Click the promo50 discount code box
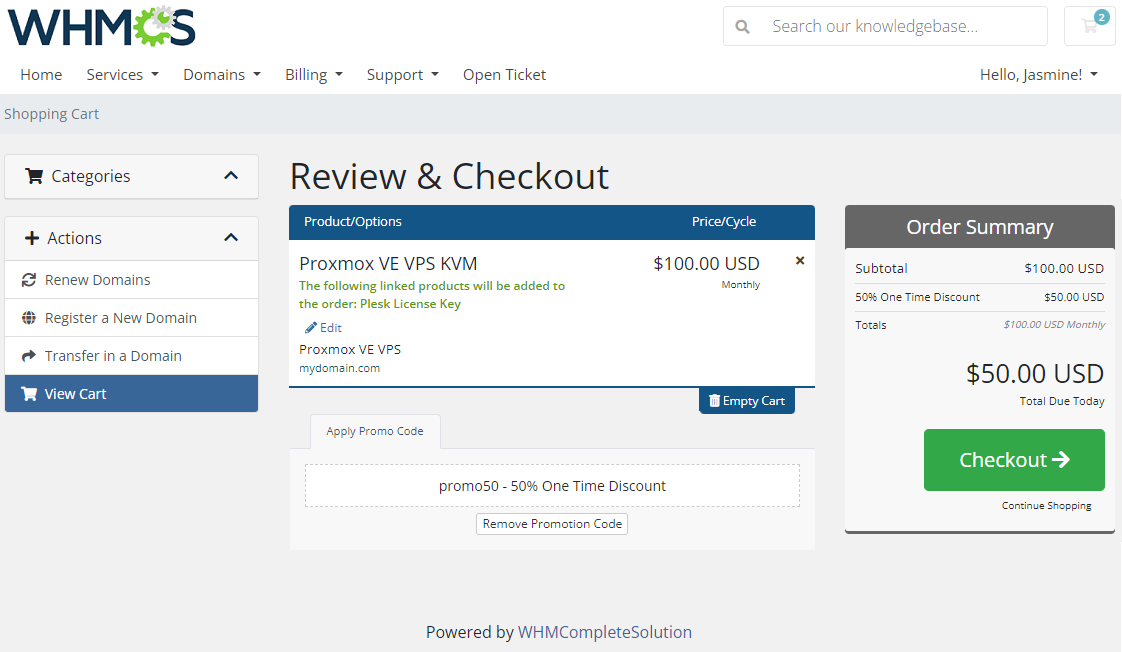This screenshot has width=1122, height=652. (x=552, y=486)
